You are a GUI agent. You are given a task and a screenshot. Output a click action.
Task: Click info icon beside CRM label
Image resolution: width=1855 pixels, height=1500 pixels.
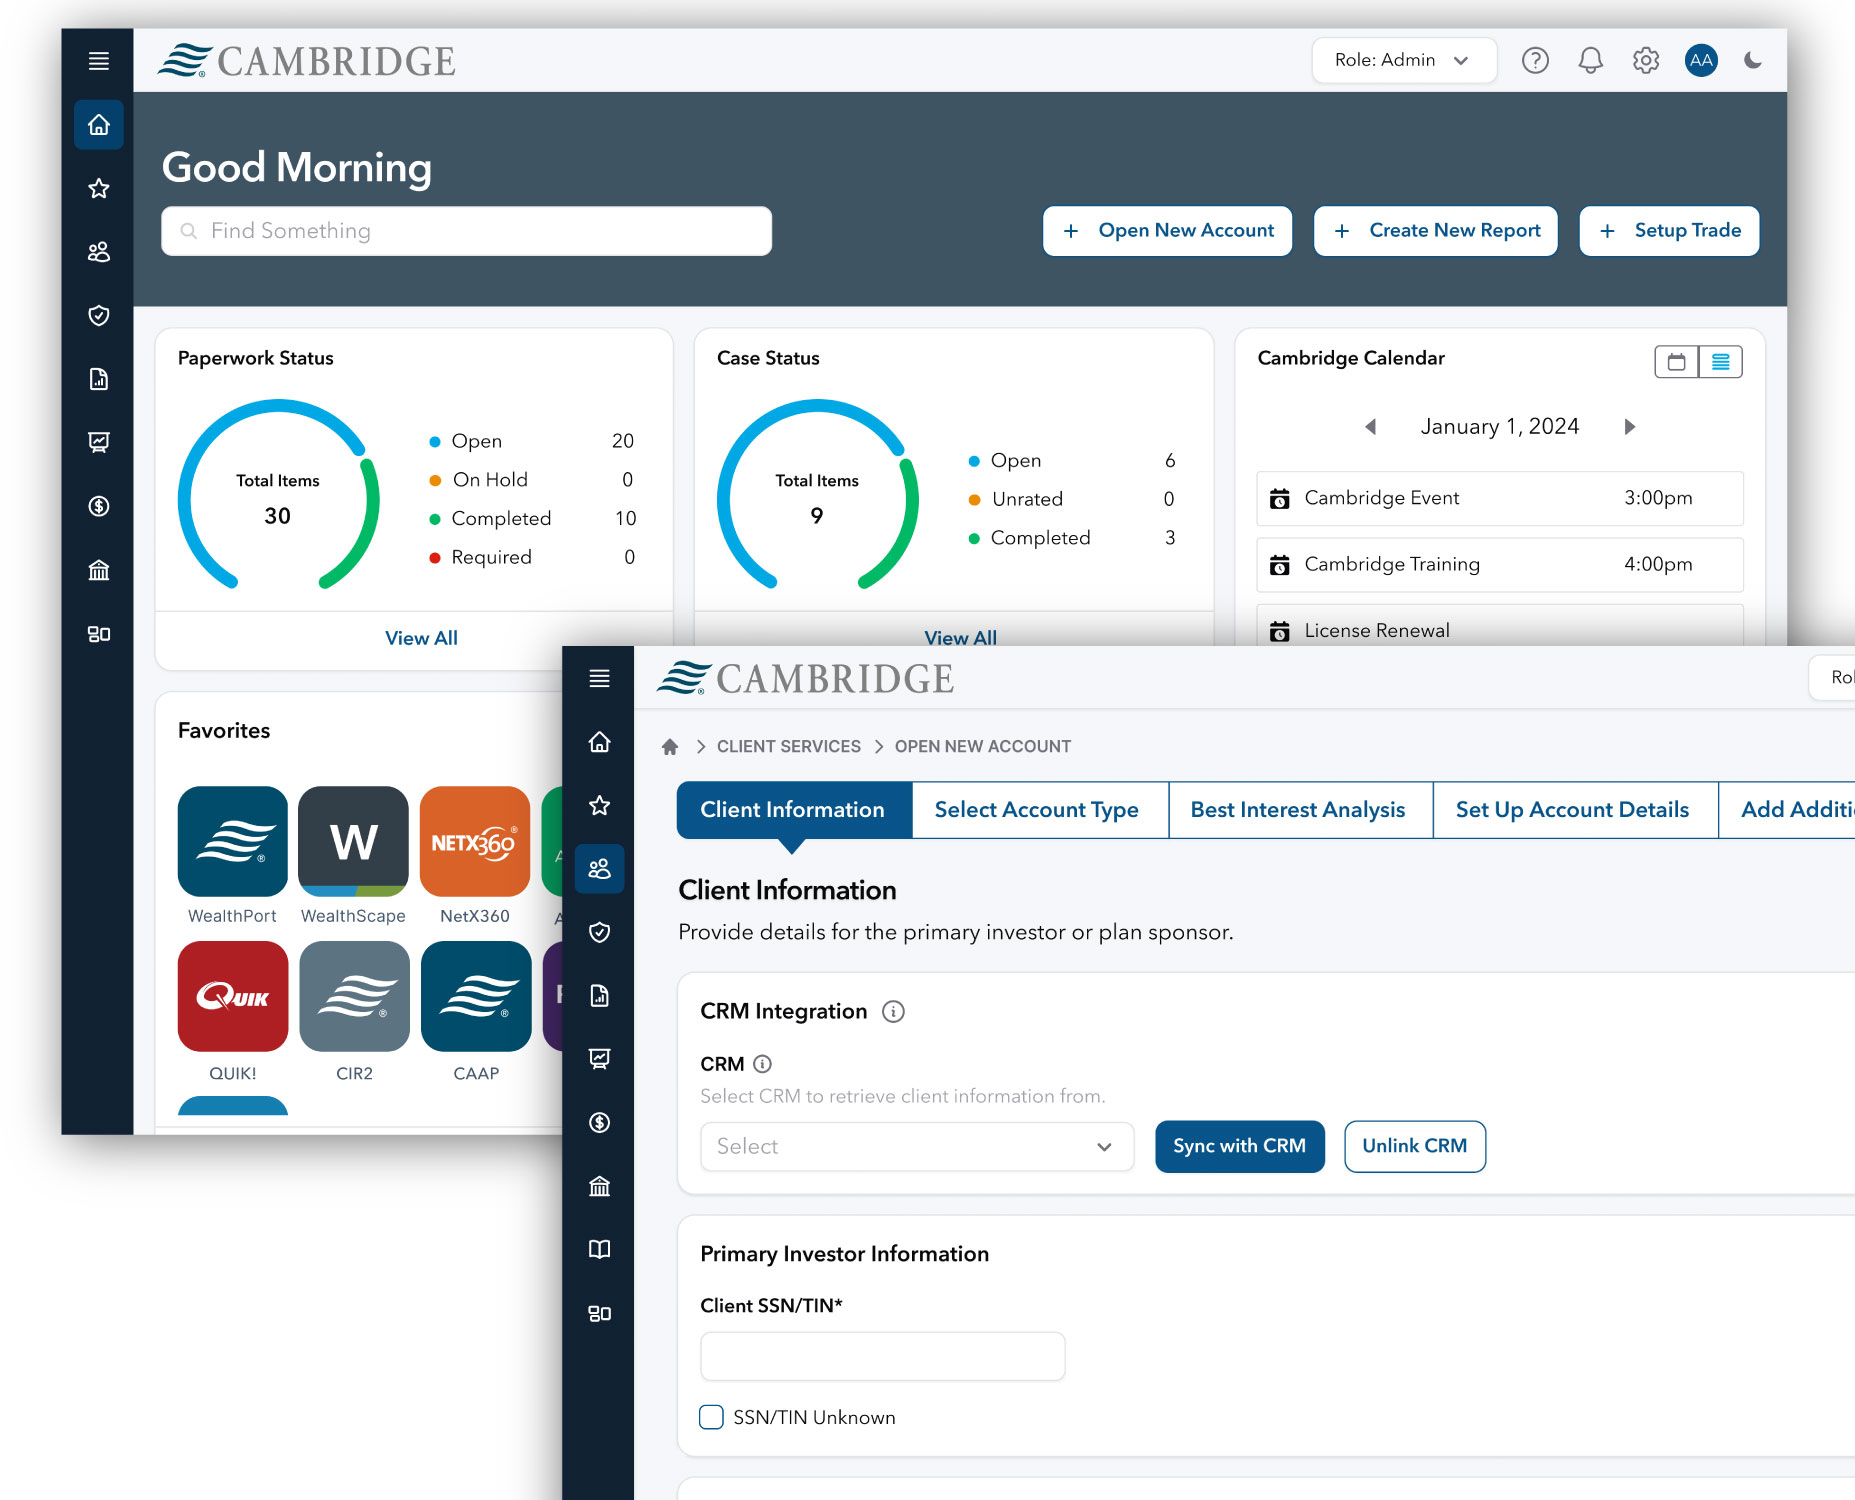pyautogui.click(x=762, y=1064)
